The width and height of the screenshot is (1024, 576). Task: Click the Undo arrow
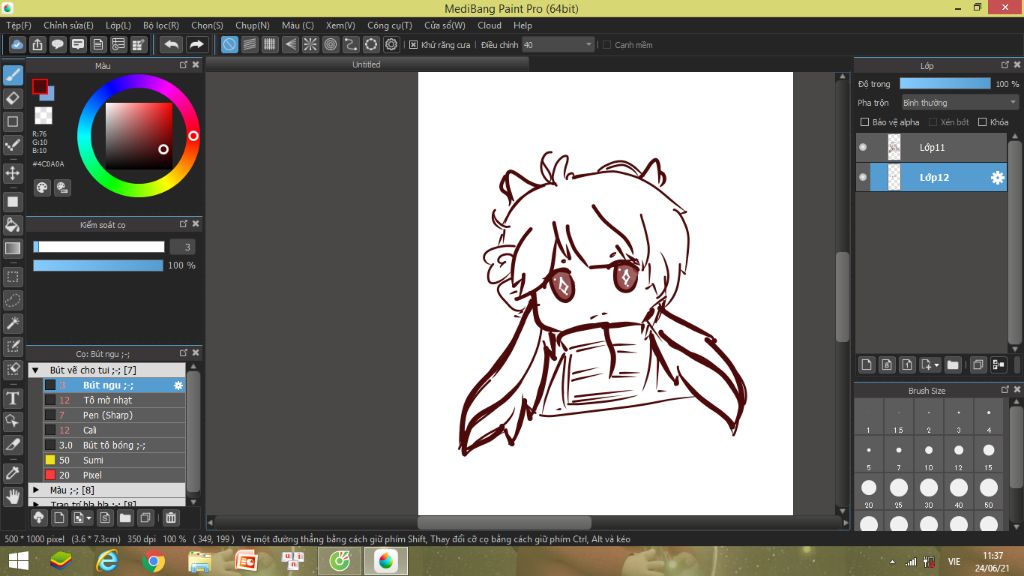tap(171, 44)
